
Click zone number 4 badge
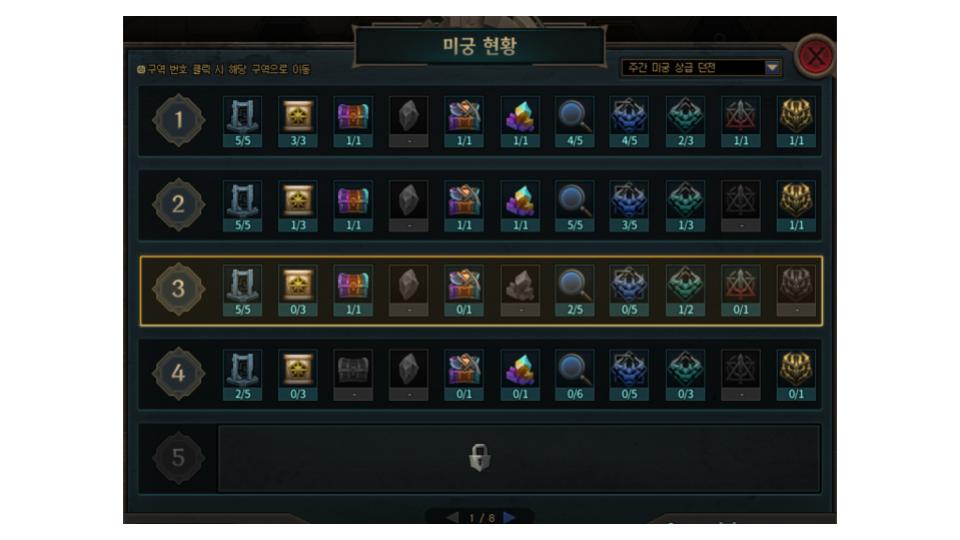tap(178, 373)
